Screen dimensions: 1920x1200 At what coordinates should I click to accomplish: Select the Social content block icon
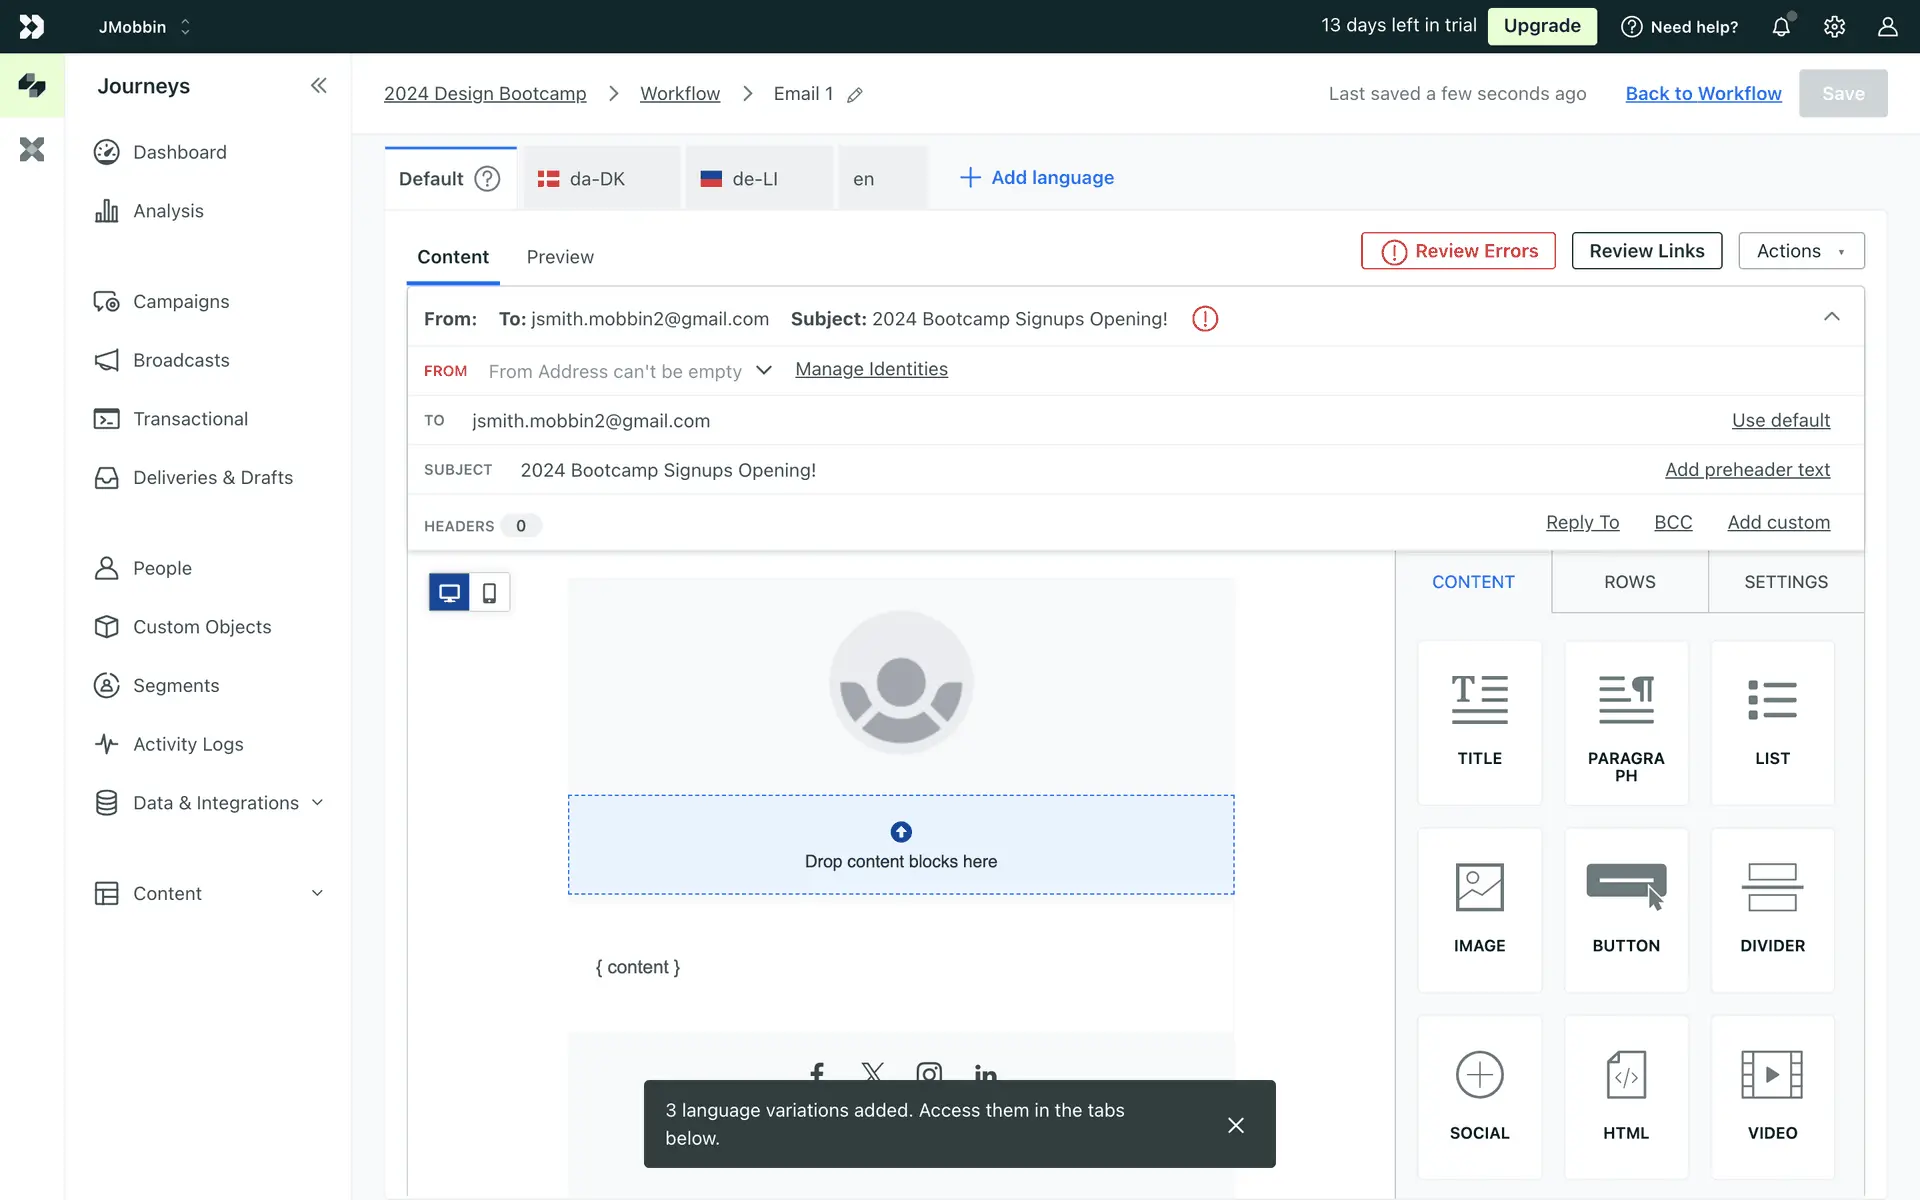click(x=1479, y=1075)
